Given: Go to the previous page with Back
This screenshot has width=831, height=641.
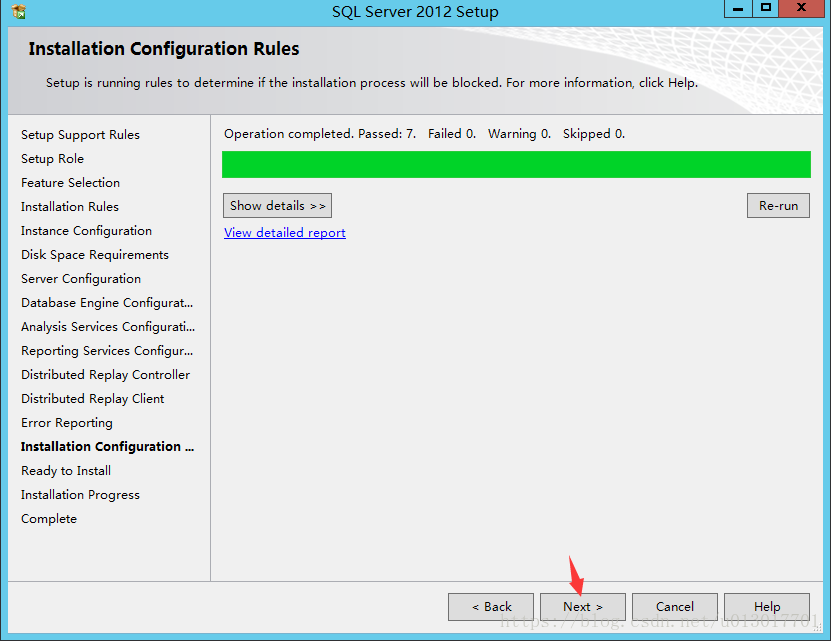Looking at the screenshot, I should 491,607.
